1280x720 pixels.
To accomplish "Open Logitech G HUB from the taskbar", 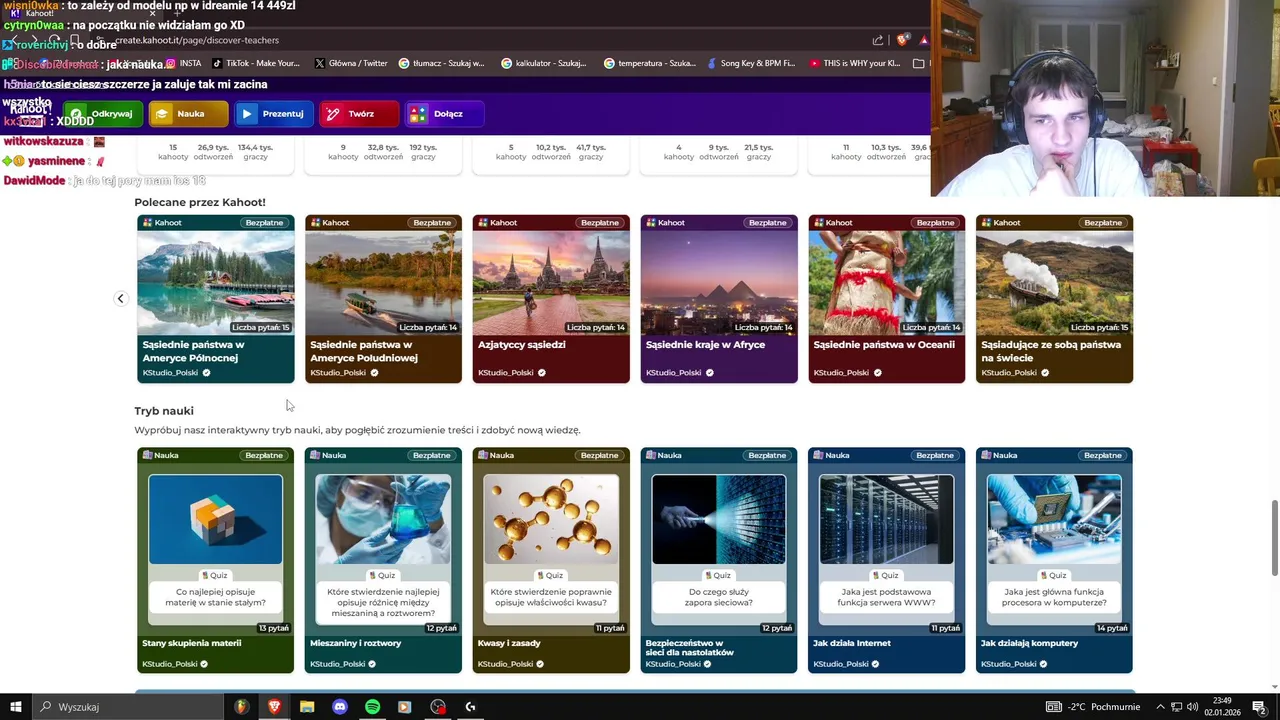I will tap(470, 707).
